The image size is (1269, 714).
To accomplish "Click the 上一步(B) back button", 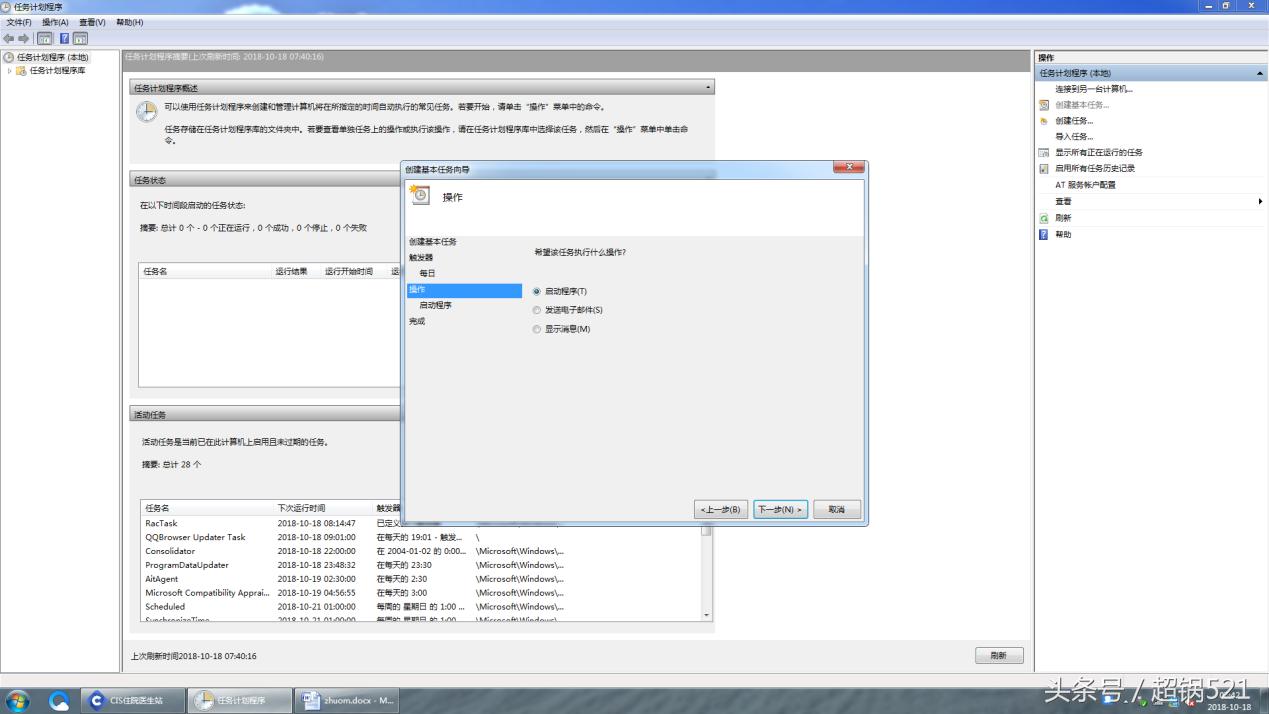I will click(x=721, y=510).
